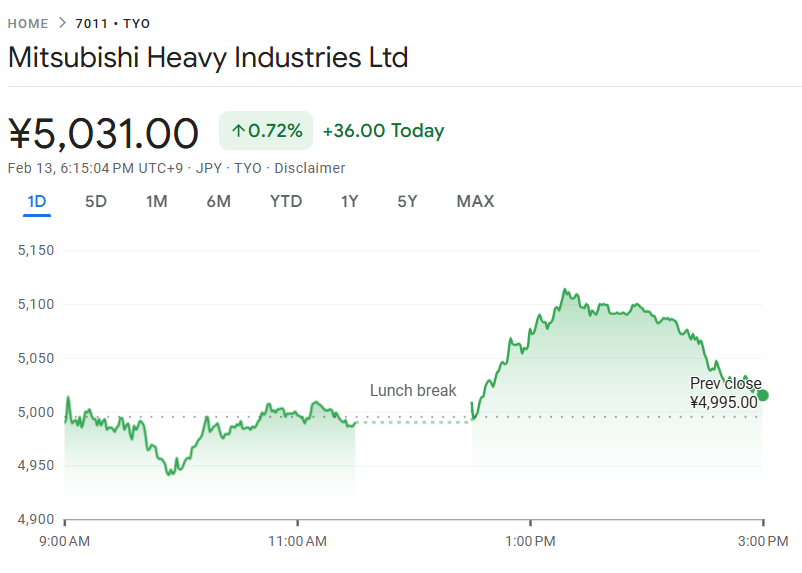This screenshot has width=802, height=573.
Task: Click the Lunch break label on the chart
Action: click(x=413, y=391)
